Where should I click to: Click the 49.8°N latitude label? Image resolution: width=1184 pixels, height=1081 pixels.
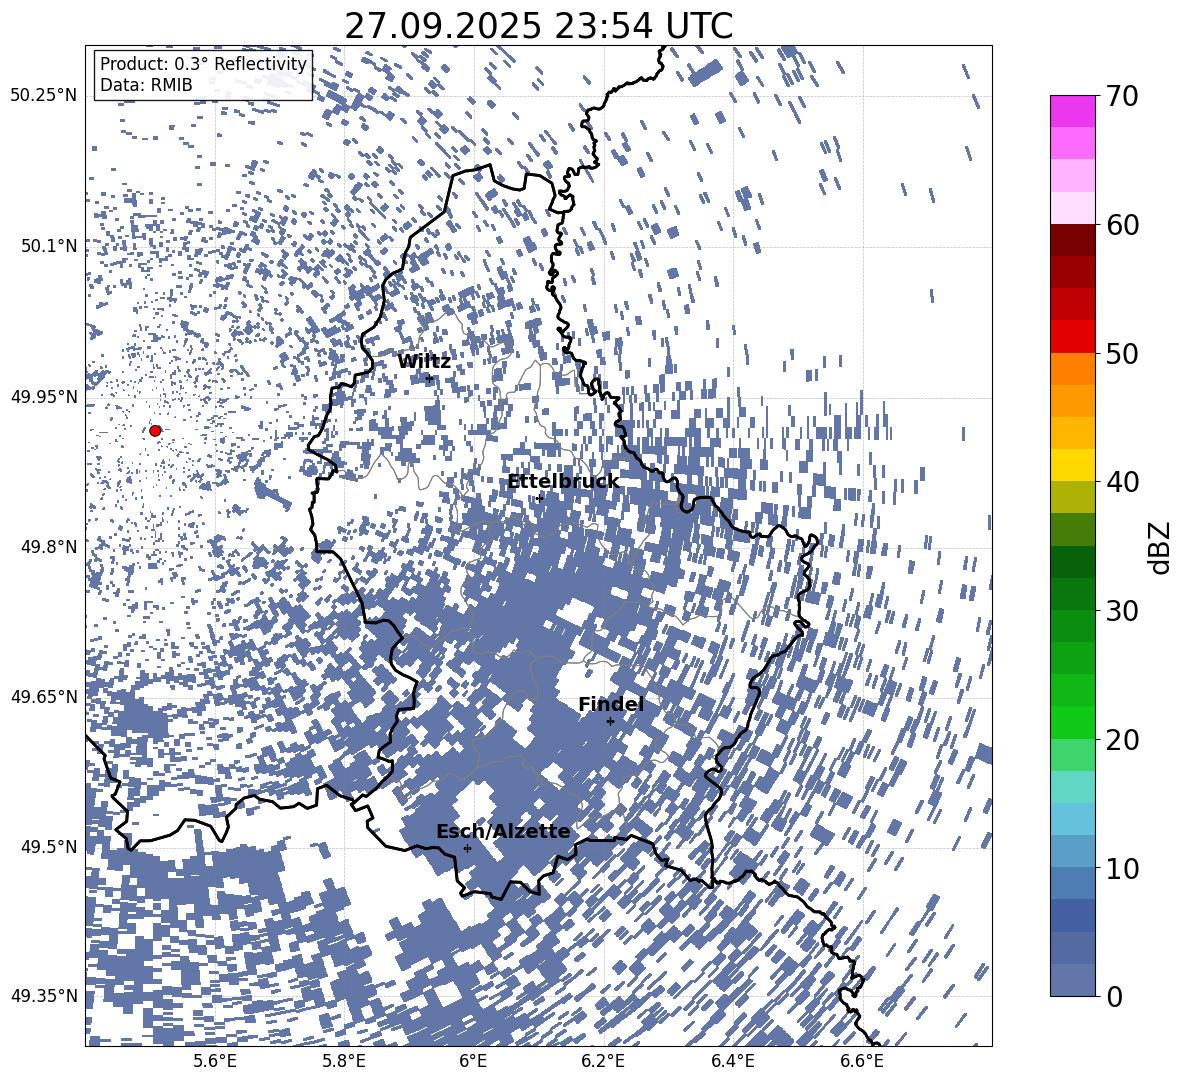pyautogui.click(x=48, y=547)
